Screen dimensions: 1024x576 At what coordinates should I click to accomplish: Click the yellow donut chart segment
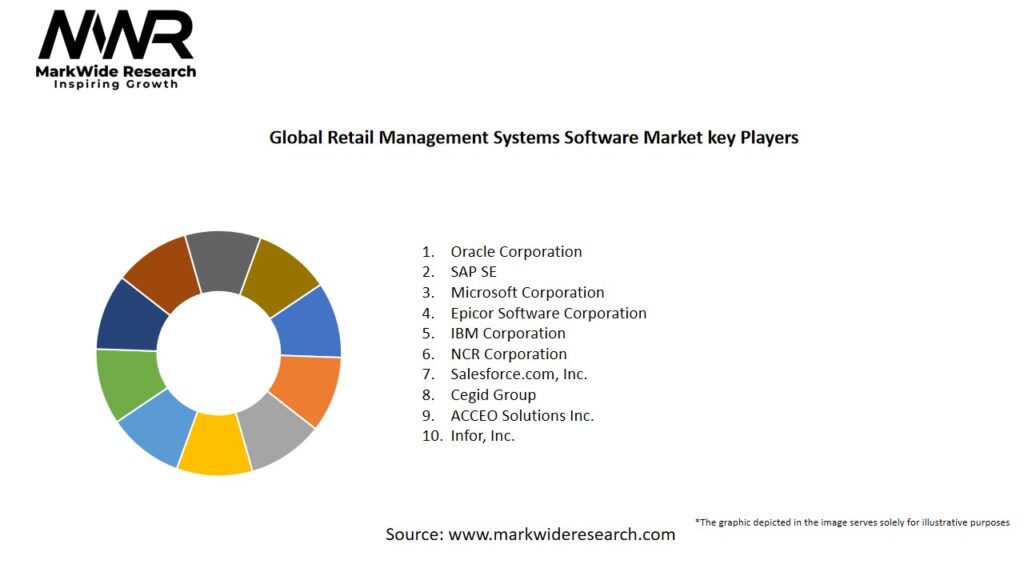(x=215, y=445)
